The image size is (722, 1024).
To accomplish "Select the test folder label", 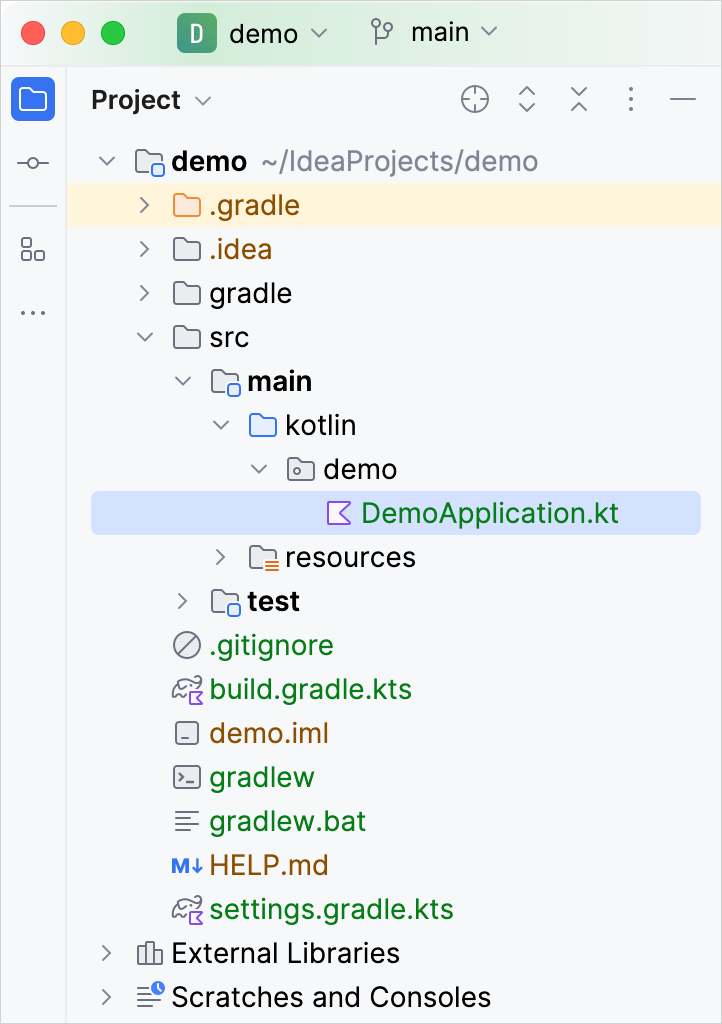I will click(x=273, y=601).
